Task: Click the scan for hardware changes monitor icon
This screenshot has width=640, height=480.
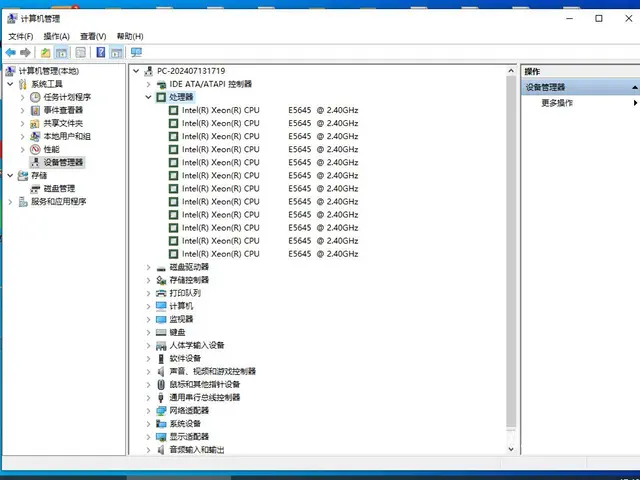Action: click(x=136, y=52)
